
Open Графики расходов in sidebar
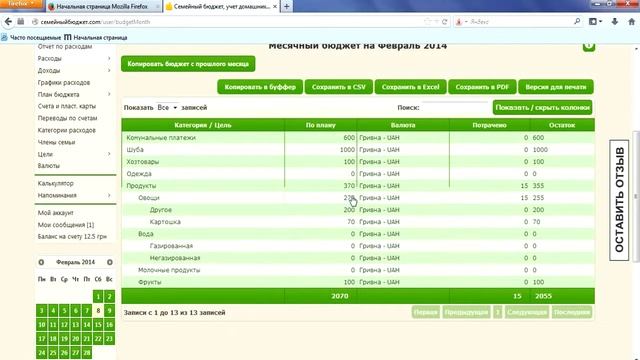point(64,82)
